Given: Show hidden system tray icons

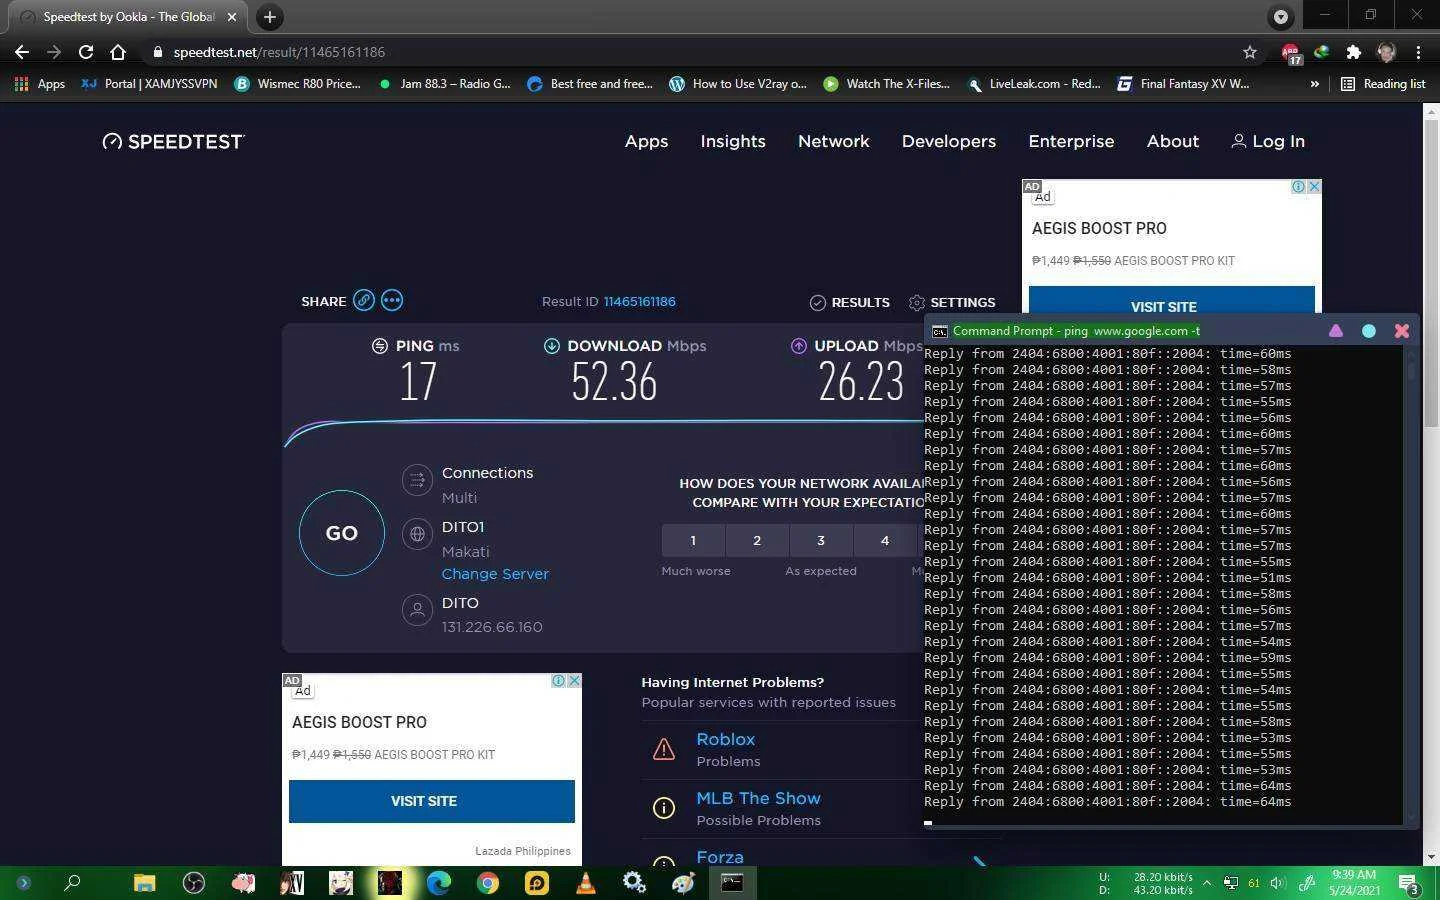Looking at the screenshot, I should pyautogui.click(x=1207, y=883).
